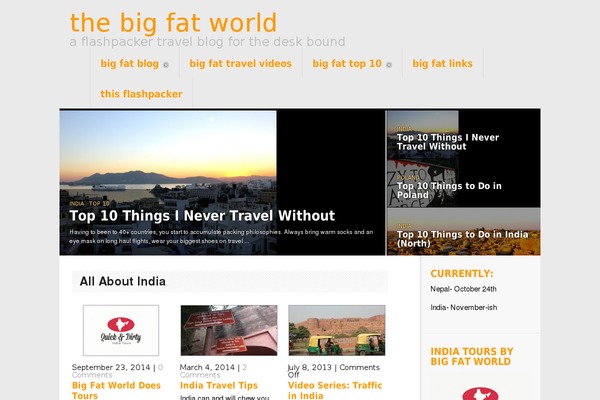Viewport: 600px width, 400px height.
Task: Click the site tagline a flashpacker travel blog
Action: (x=207, y=41)
